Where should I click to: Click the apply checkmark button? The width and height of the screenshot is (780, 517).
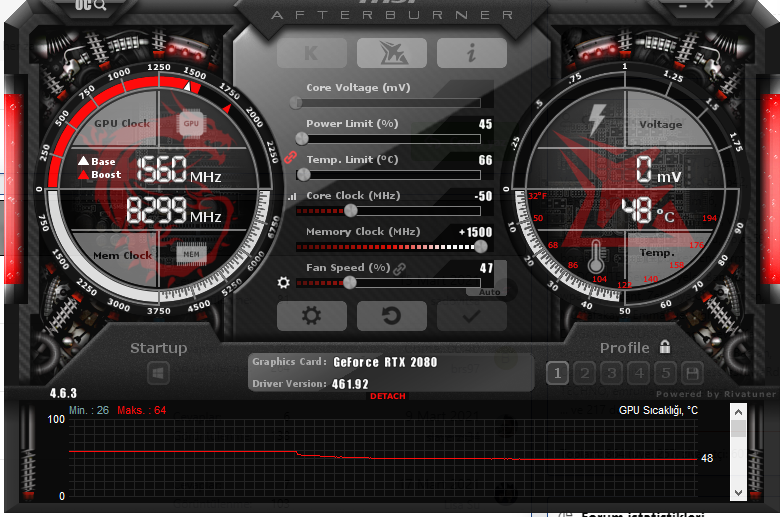[472, 316]
